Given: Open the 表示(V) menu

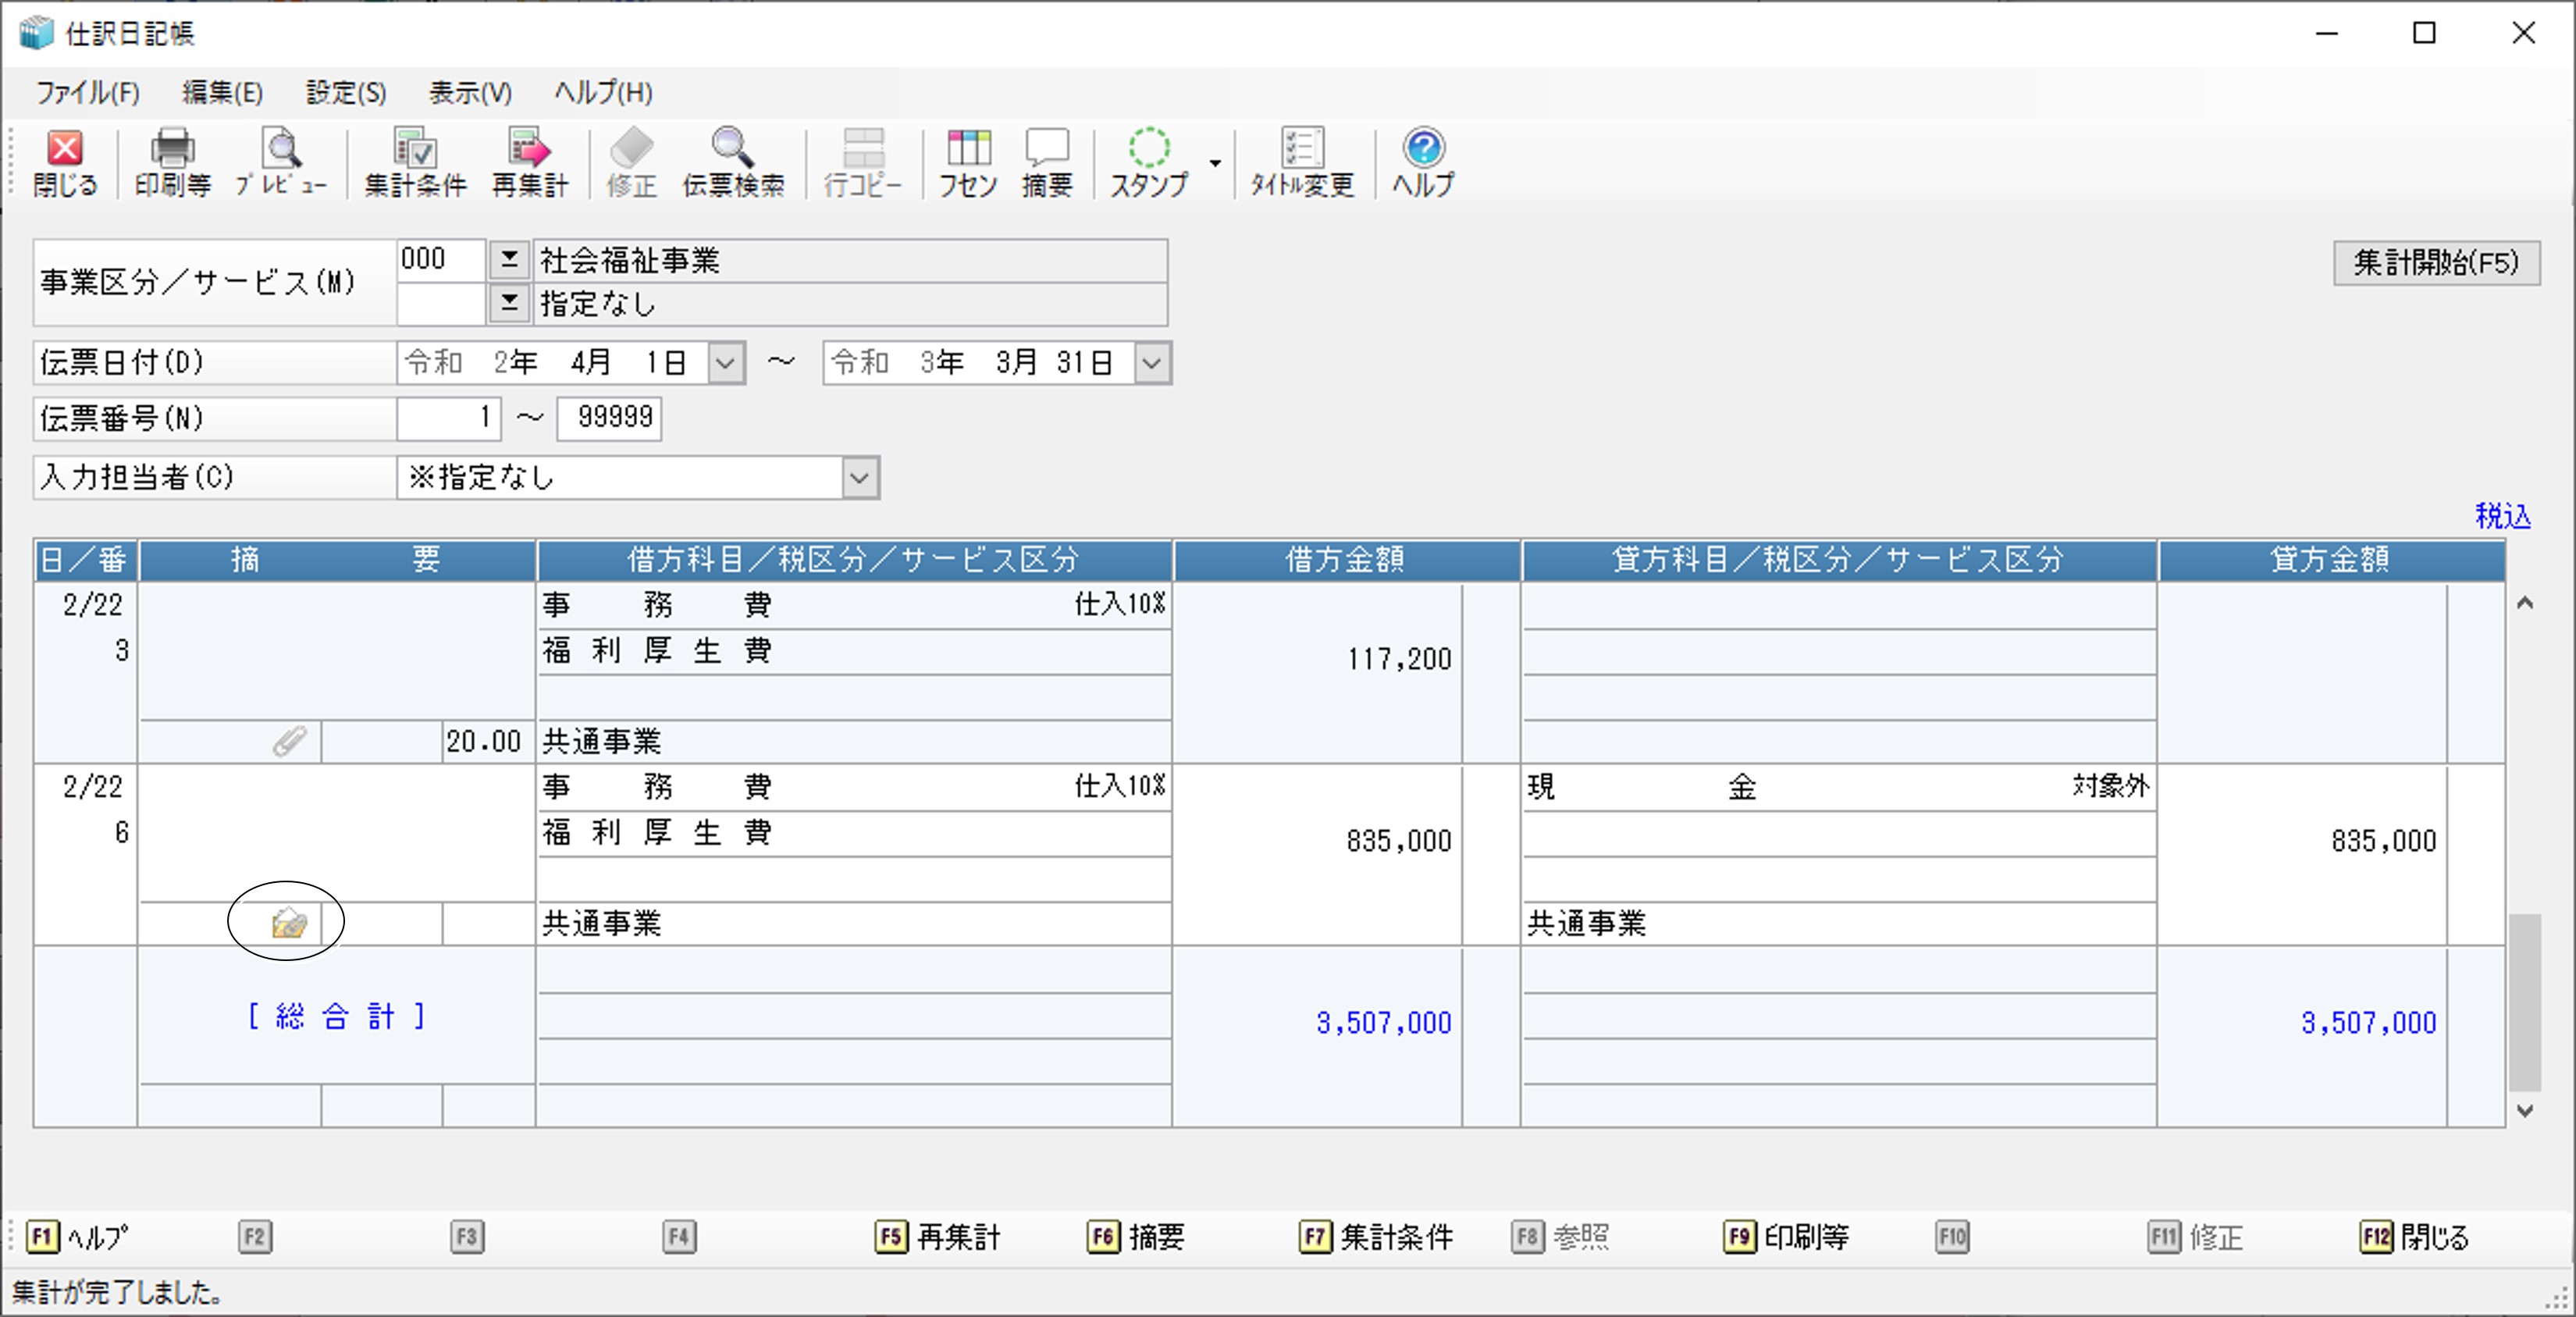Looking at the screenshot, I should click(x=470, y=93).
